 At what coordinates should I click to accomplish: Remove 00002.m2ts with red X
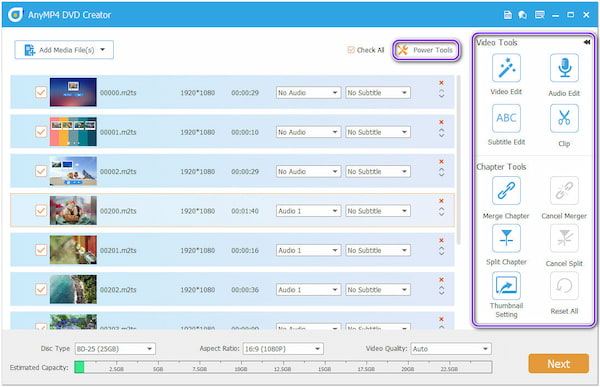(x=441, y=162)
